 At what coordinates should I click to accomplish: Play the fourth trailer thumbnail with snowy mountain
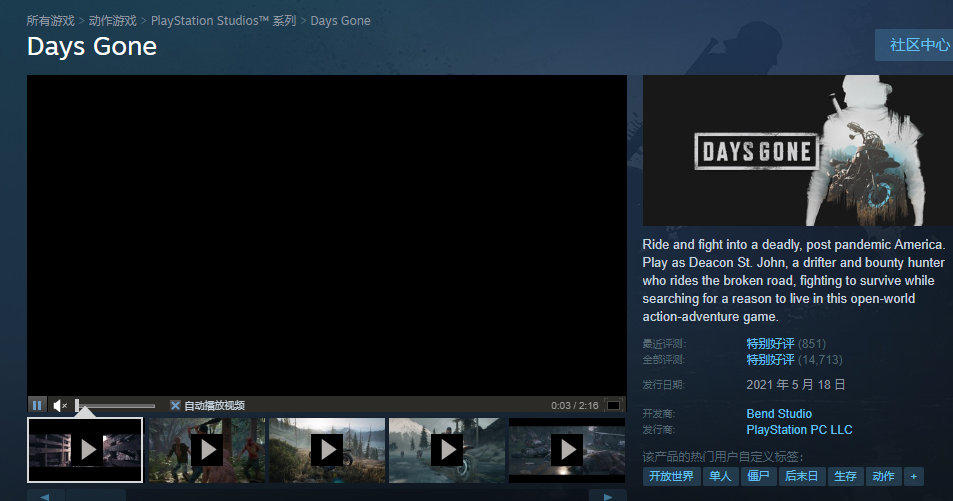(x=447, y=450)
